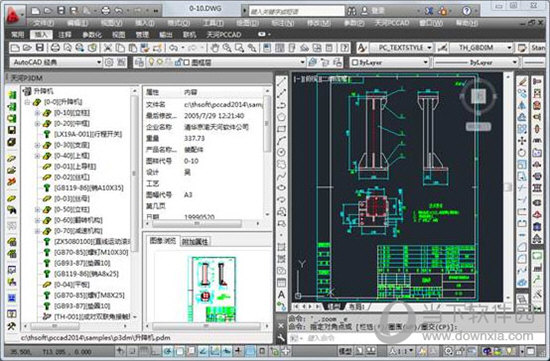The width and height of the screenshot is (550, 361).
Task: Expand the [0-10] tree node
Action: (38, 113)
